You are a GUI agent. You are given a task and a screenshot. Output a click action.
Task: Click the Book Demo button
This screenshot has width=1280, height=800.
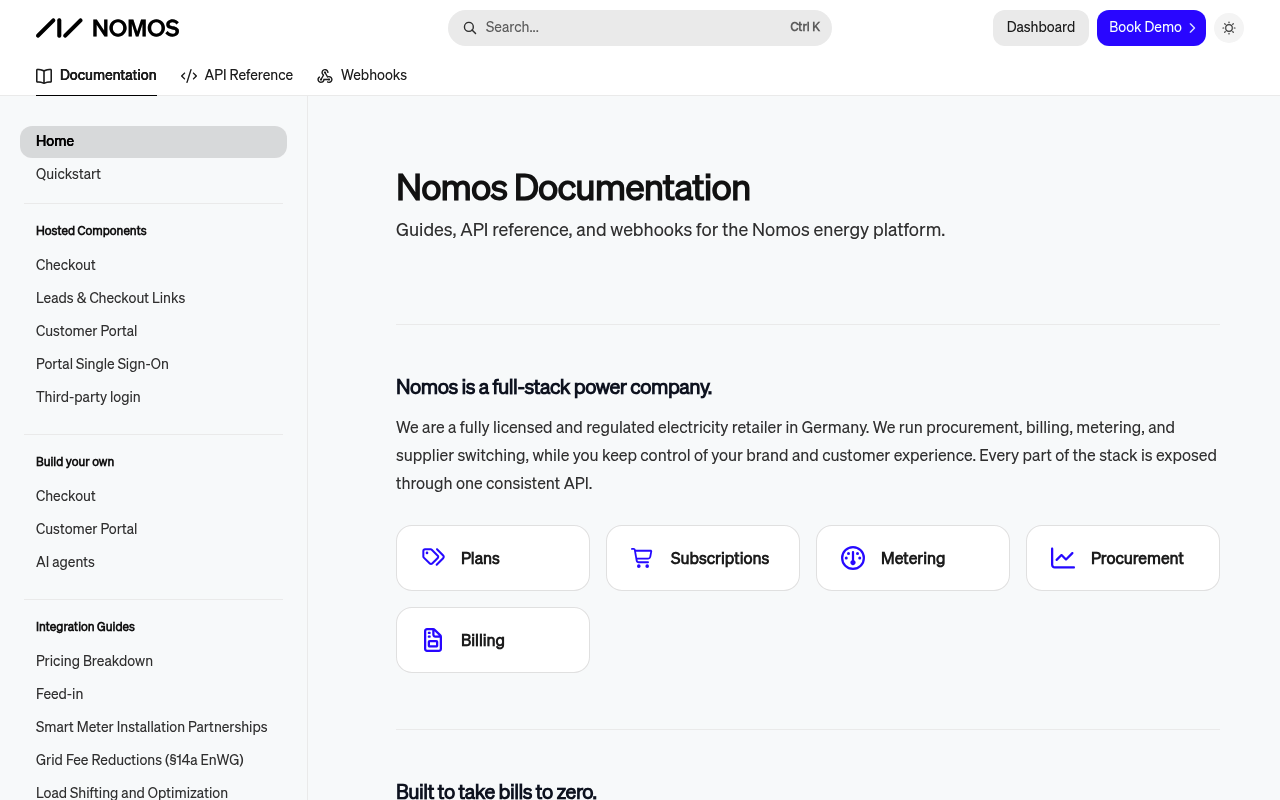tap(1151, 28)
